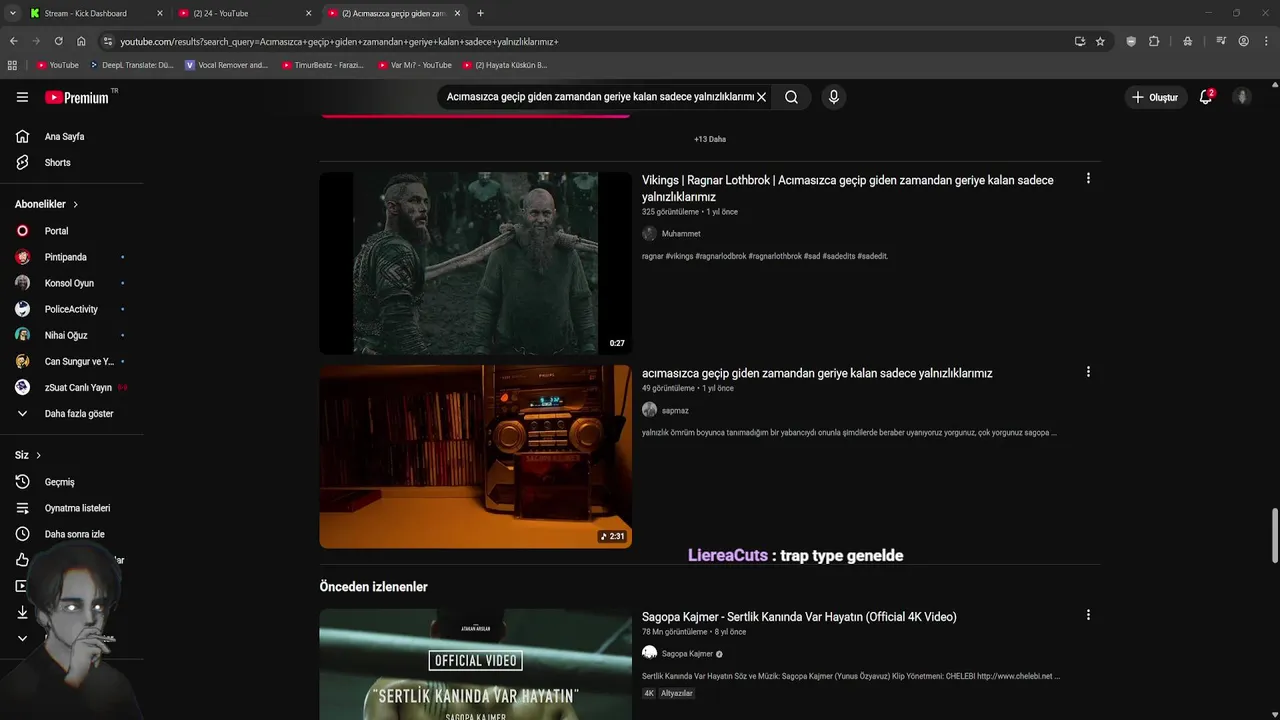The image size is (1280, 720).
Task: Open the PoliceActivity subscription
Action: point(71,309)
